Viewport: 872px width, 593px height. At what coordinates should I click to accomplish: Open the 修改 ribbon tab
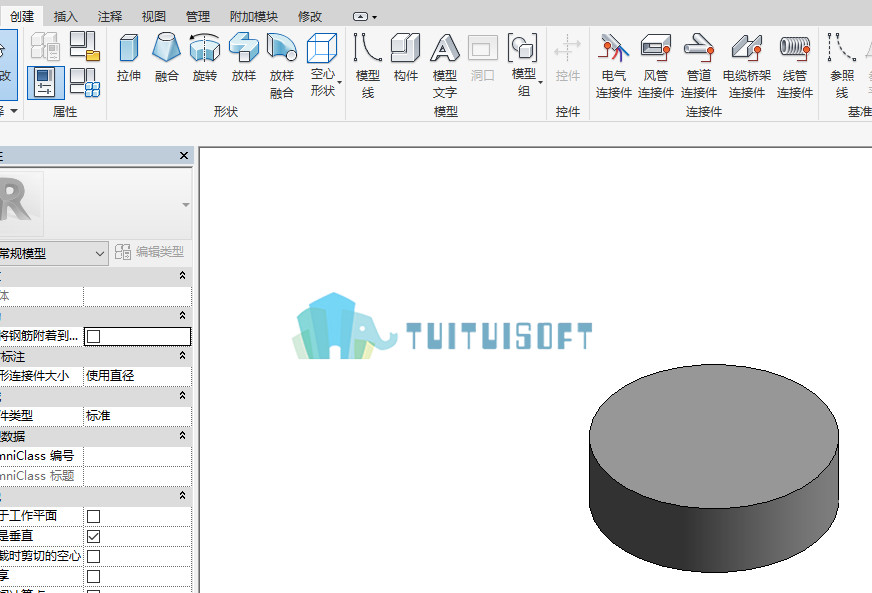click(310, 17)
